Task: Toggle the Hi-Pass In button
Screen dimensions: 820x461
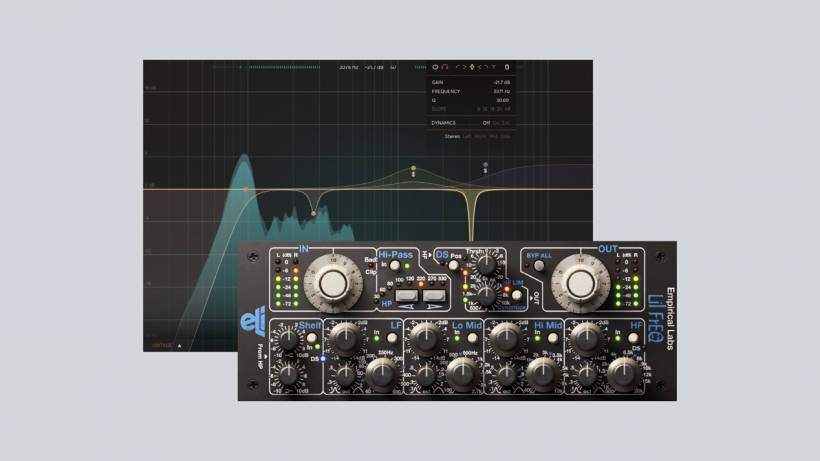Action: 395,265
